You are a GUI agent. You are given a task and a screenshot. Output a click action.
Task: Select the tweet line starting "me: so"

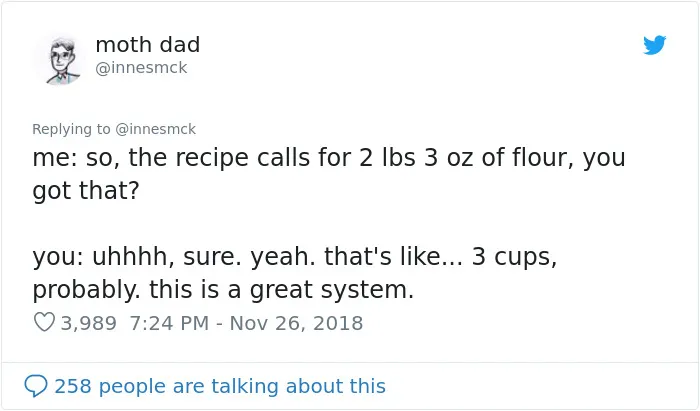(x=329, y=158)
